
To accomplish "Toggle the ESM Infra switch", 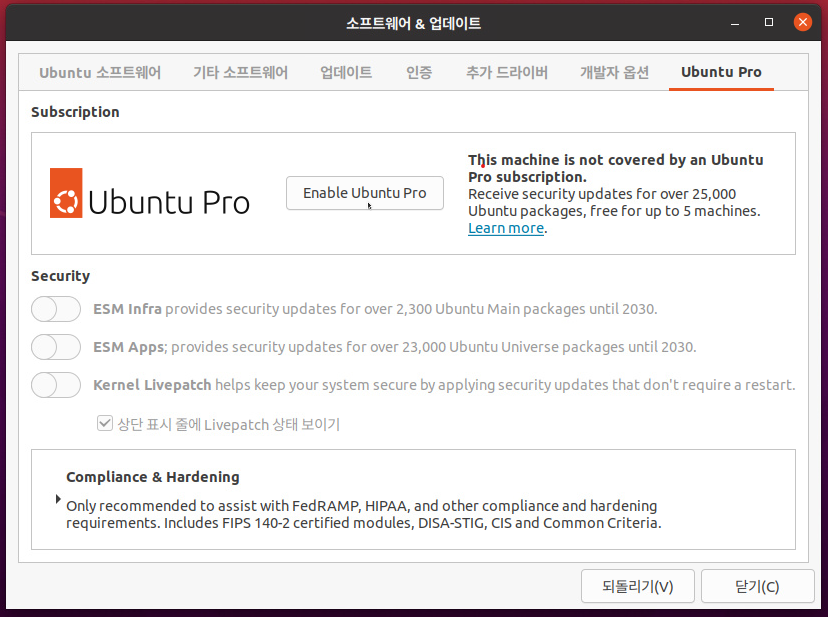I will tap(56, 309).
